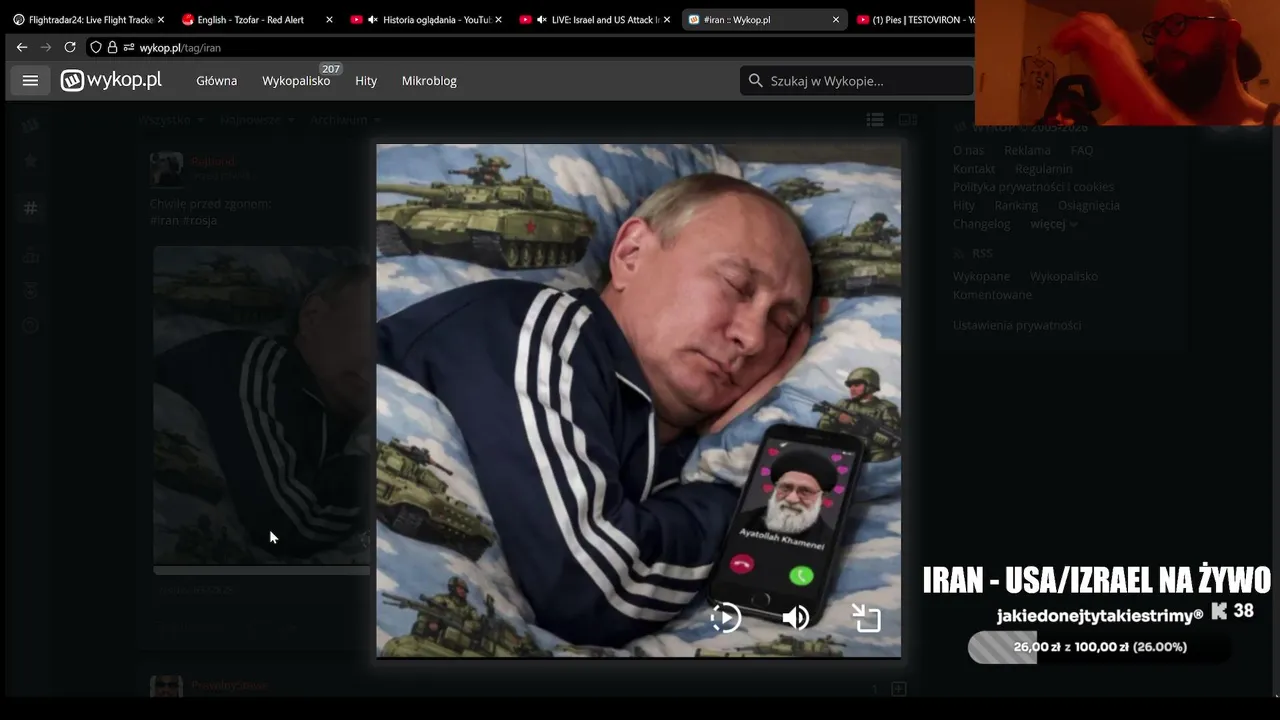
Task: Click the round icon at sidebar bottom
Action: 31,325
